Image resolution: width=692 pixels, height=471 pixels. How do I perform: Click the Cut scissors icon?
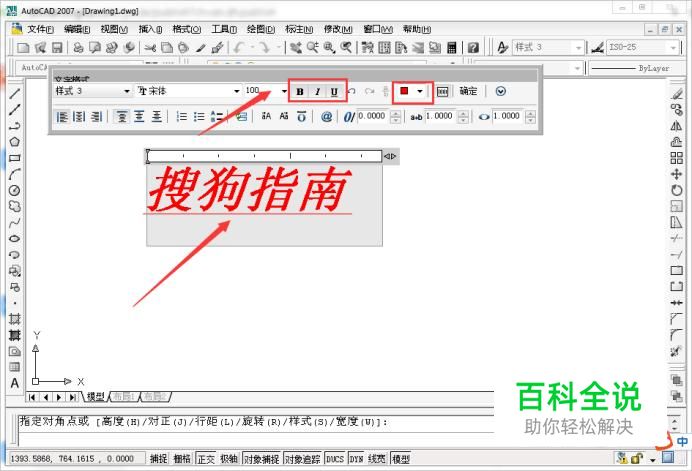coord(150,47)
